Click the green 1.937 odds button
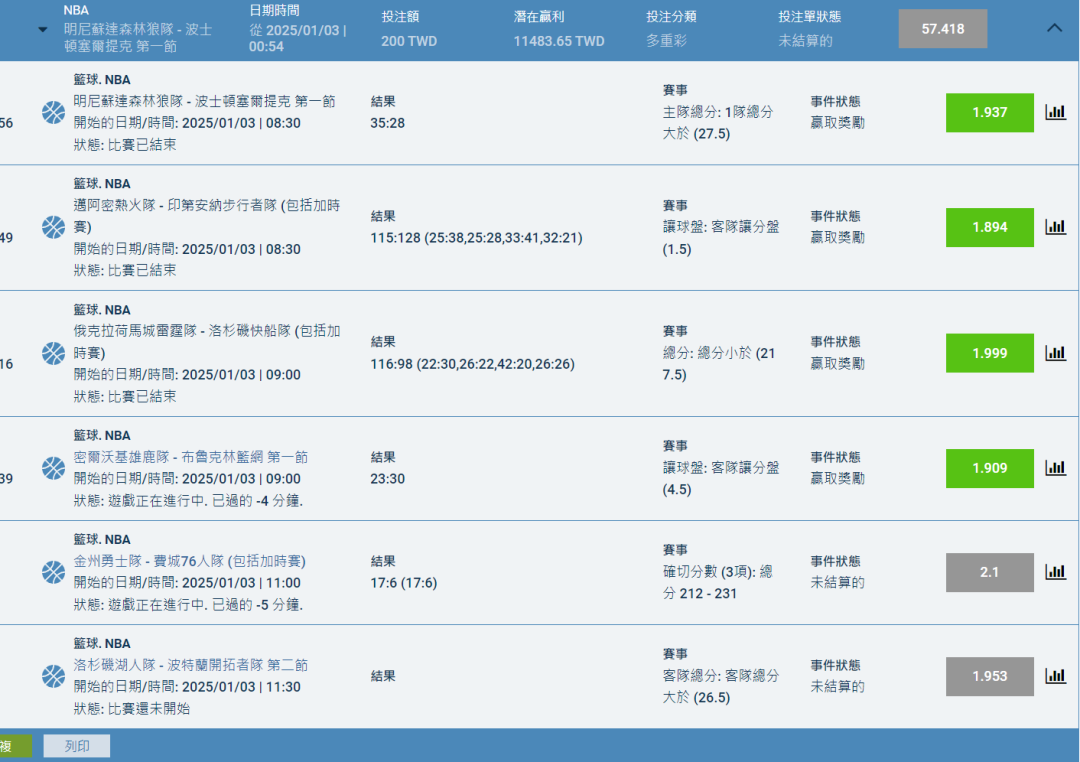Viewport: 1080px width, 762px height. 989,112
